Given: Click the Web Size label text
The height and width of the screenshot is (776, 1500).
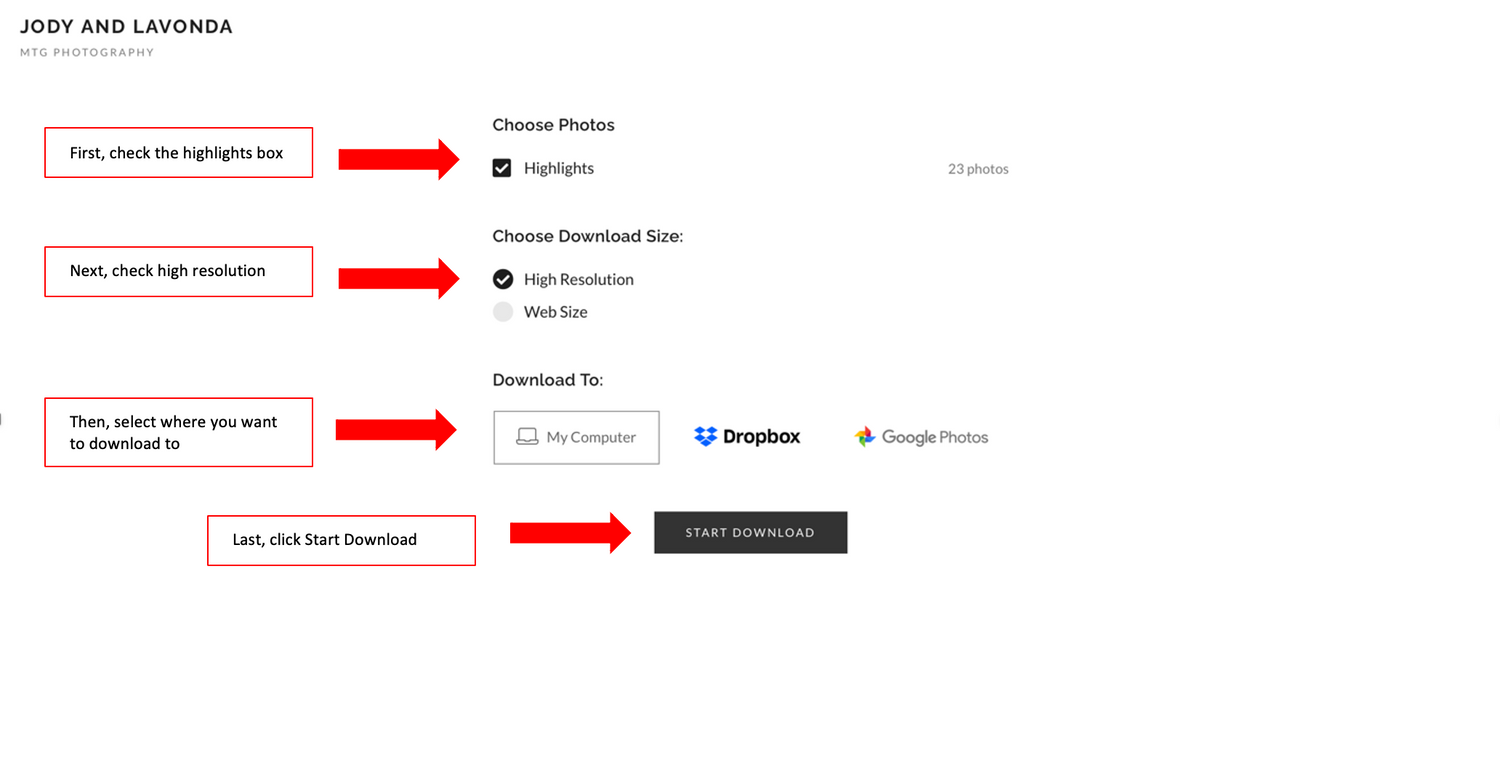Looking at the screenshot, I should click(x=556, y=312).
